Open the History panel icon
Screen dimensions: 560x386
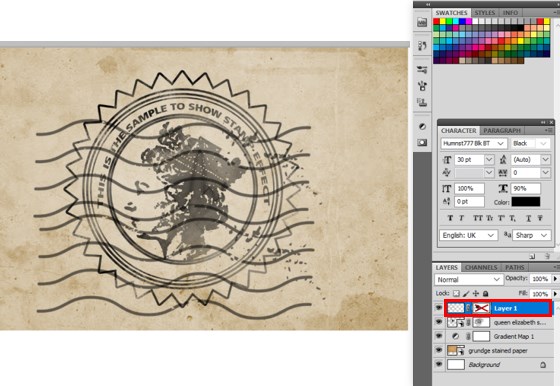pyautogui.click(x=422, y=45)
